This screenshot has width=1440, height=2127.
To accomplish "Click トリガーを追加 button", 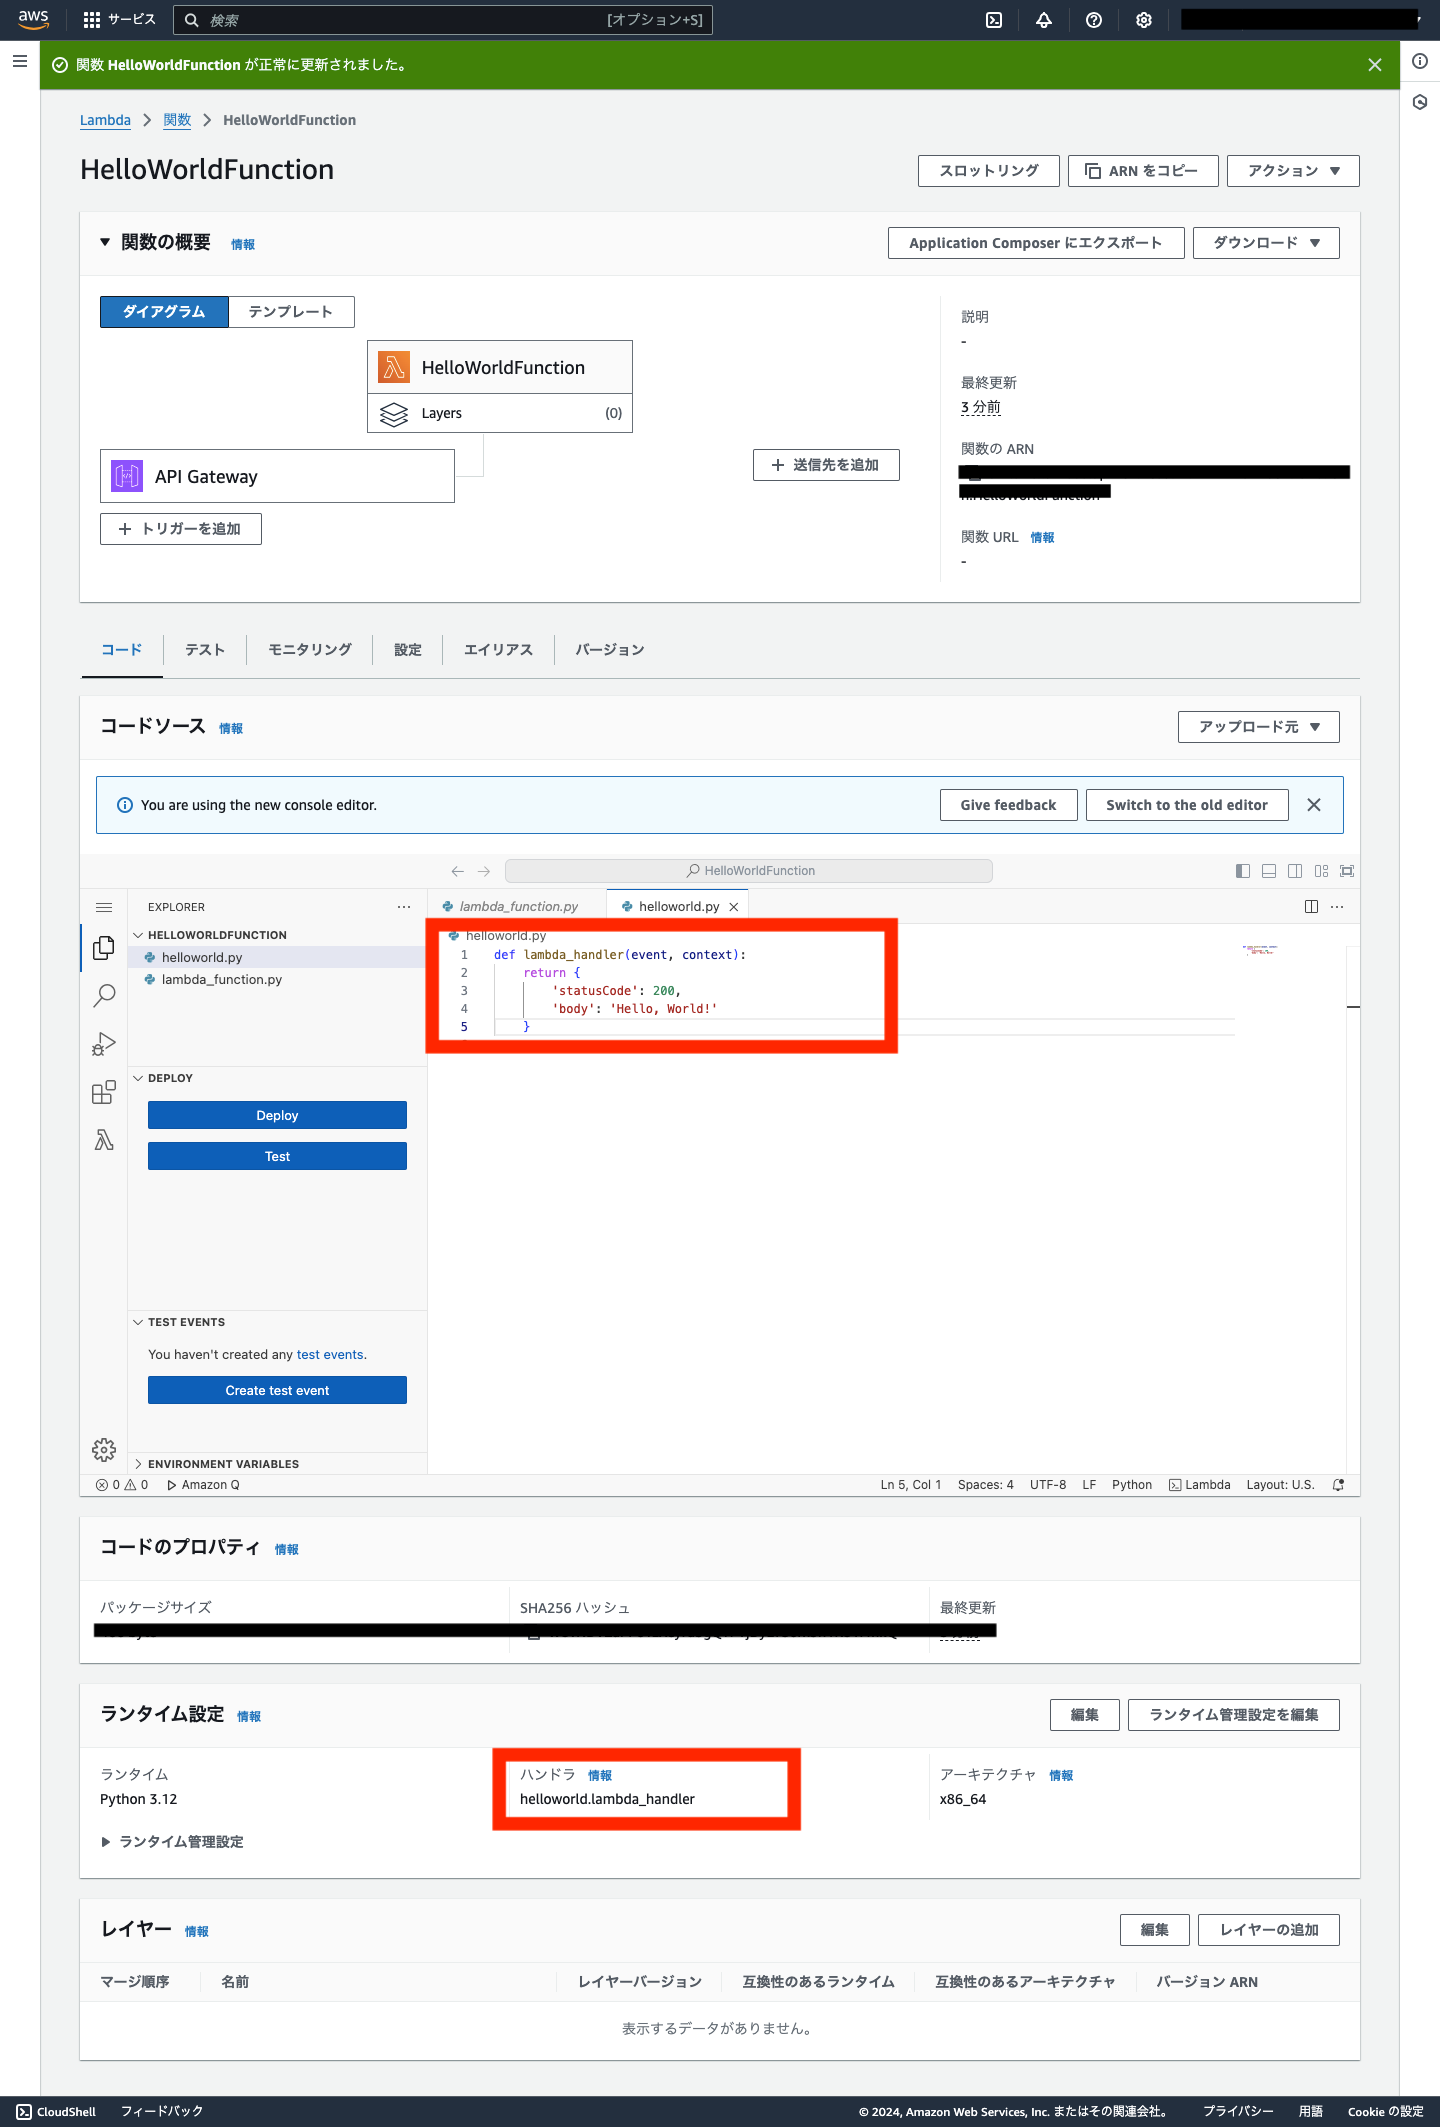I will (181, 529).
